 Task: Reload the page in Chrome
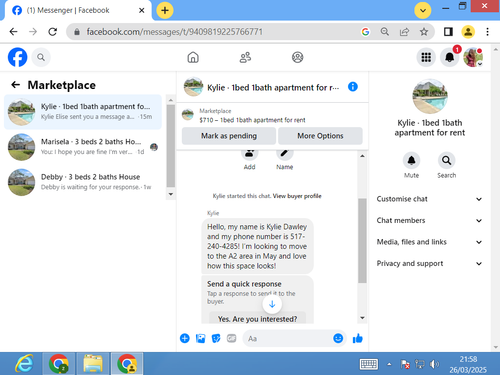(52, 32)
